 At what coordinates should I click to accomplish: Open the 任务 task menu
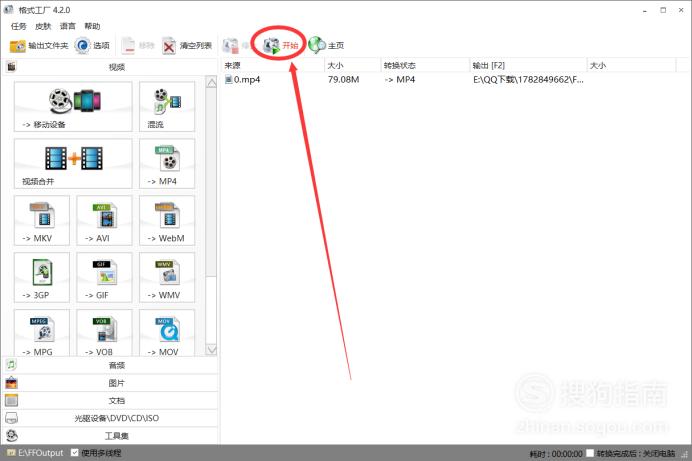(x=19, y=26)
